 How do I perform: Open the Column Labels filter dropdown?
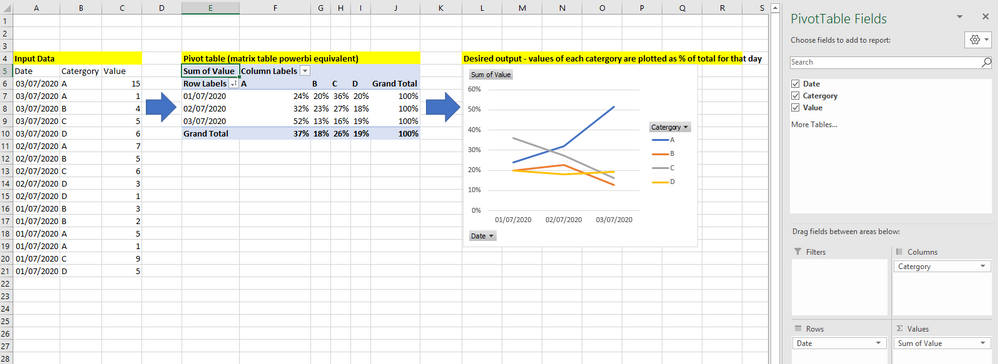tap(305, 71)
